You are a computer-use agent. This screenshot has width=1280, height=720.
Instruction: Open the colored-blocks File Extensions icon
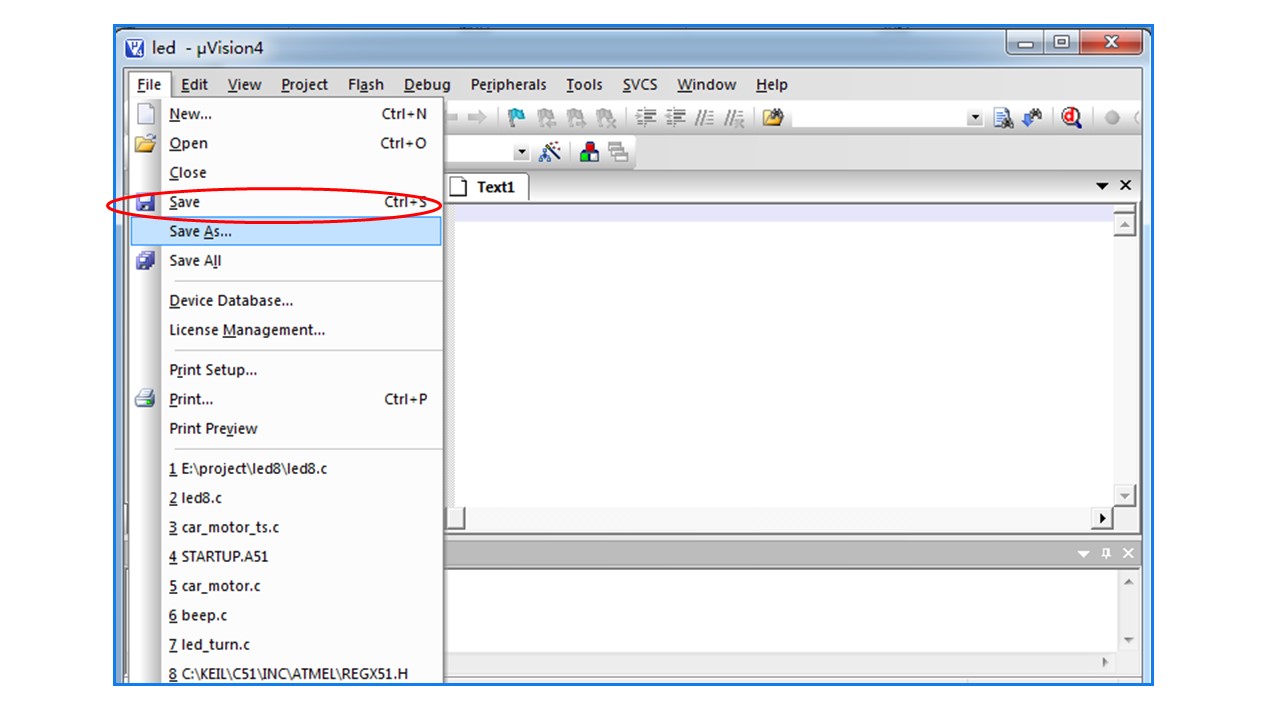[590, 152]
